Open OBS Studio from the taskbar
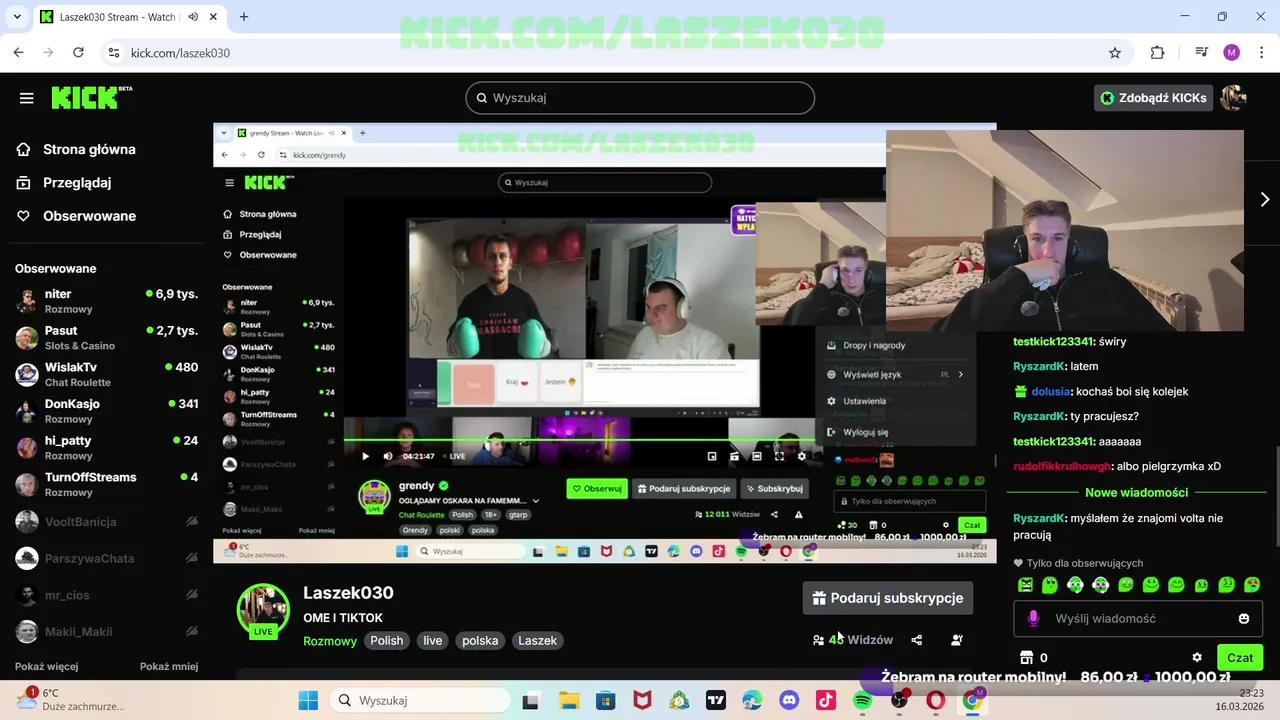1280x720 pixels. 899,700
